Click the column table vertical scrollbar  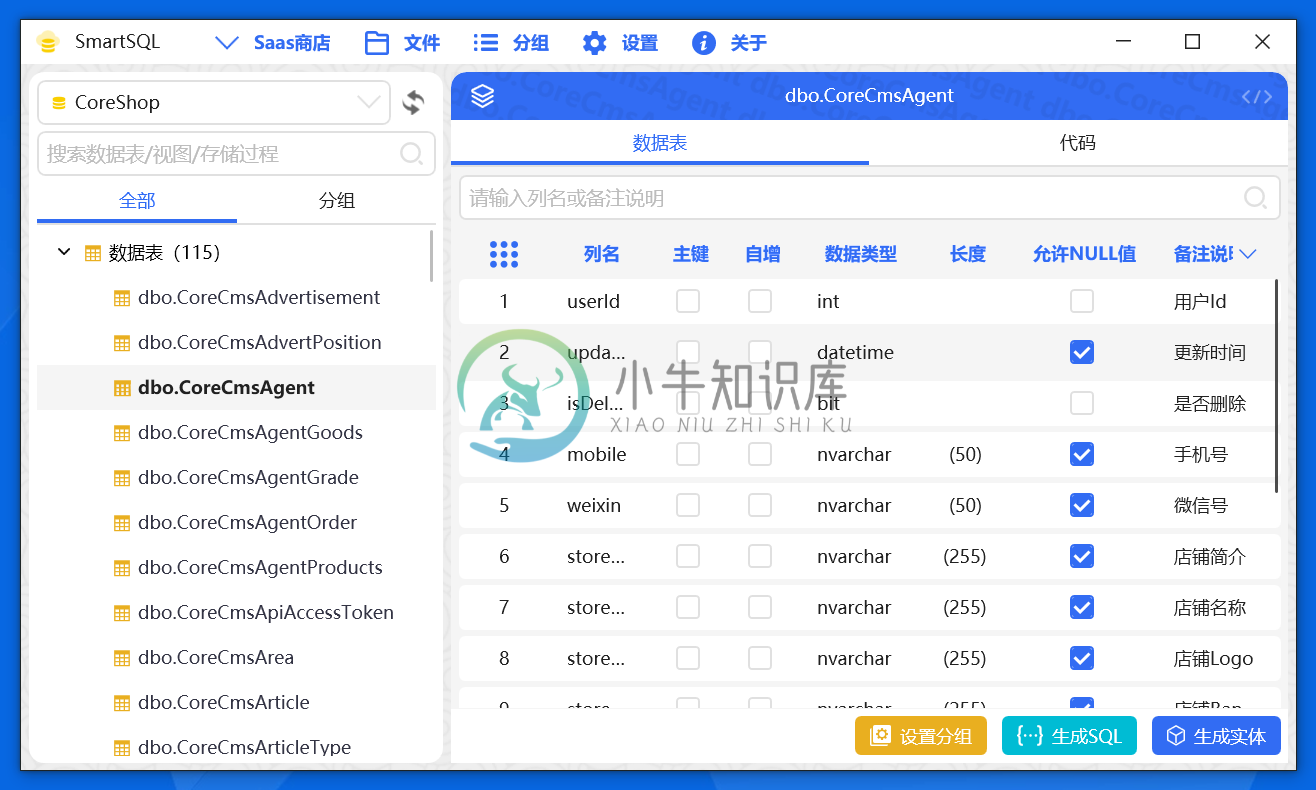[1277, 386]
